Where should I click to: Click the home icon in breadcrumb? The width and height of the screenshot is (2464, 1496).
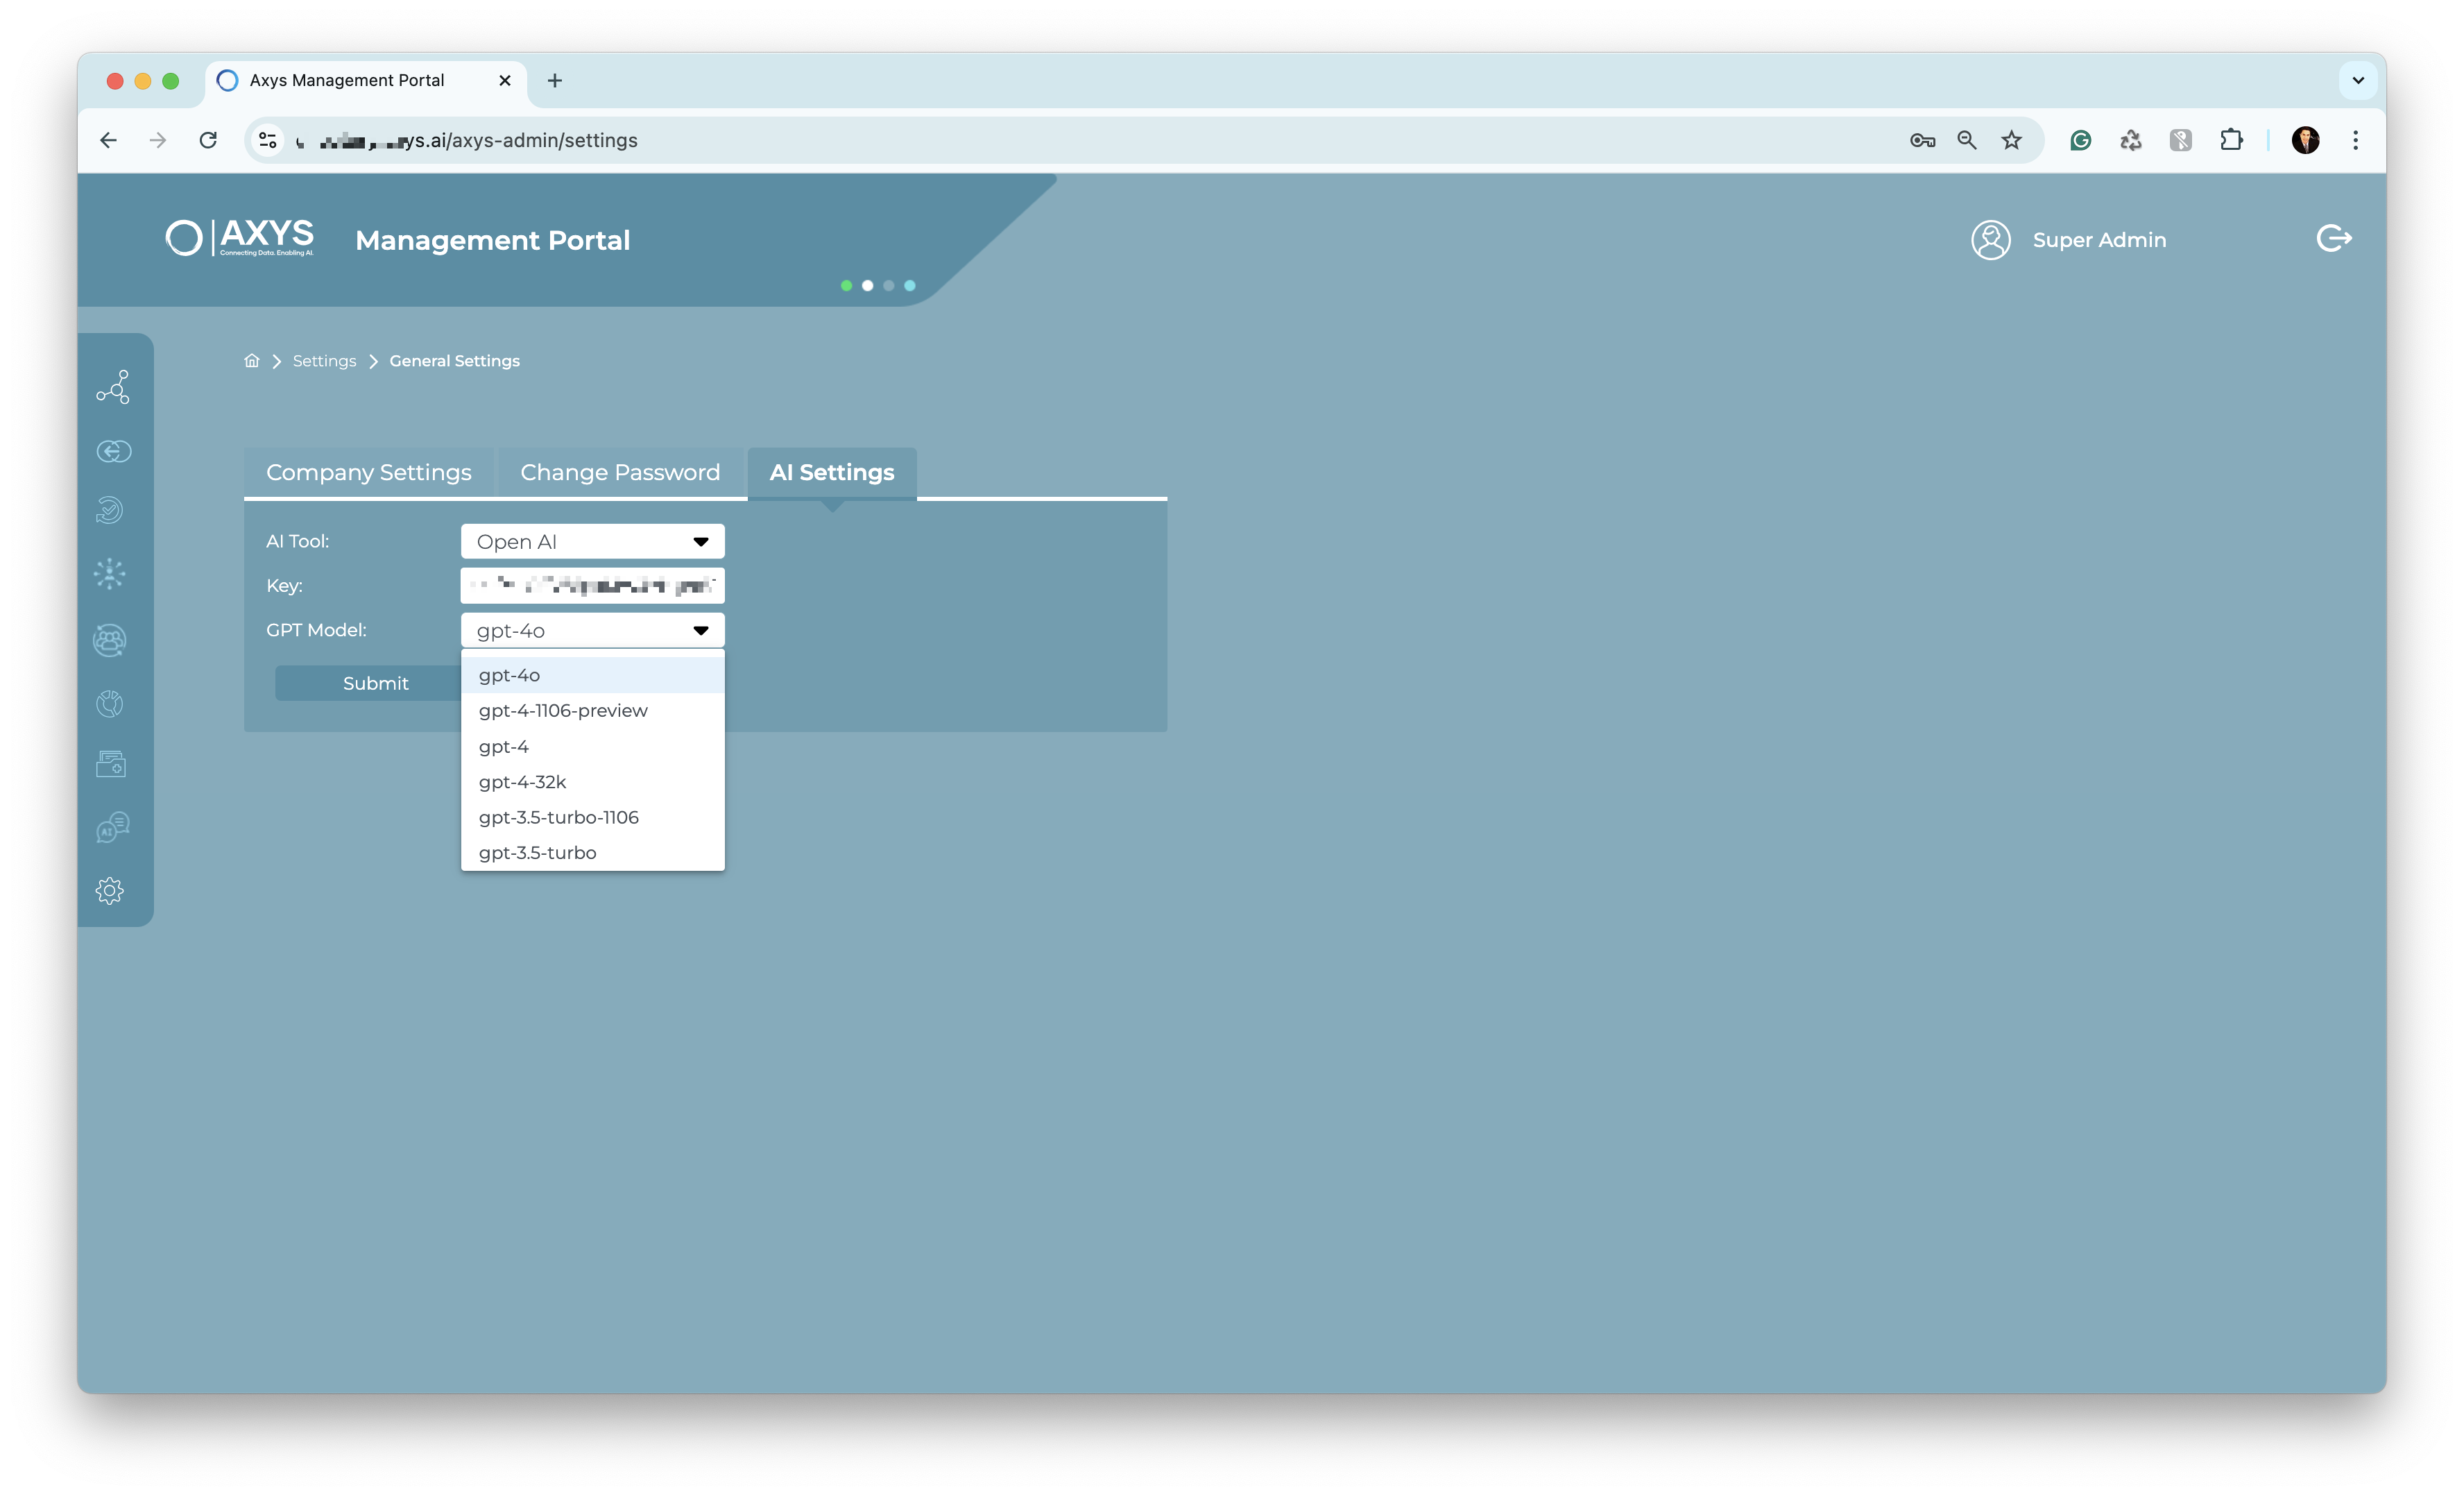click(252, 361)
